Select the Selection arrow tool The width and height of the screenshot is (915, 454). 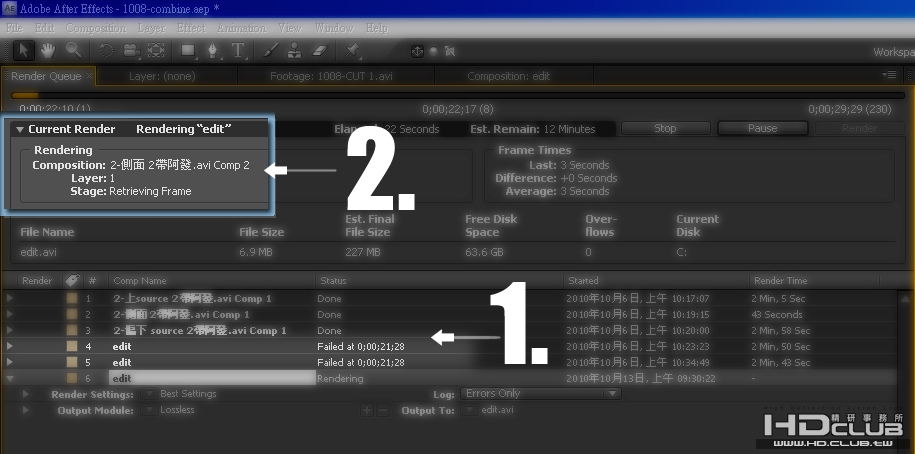point(23,51)
